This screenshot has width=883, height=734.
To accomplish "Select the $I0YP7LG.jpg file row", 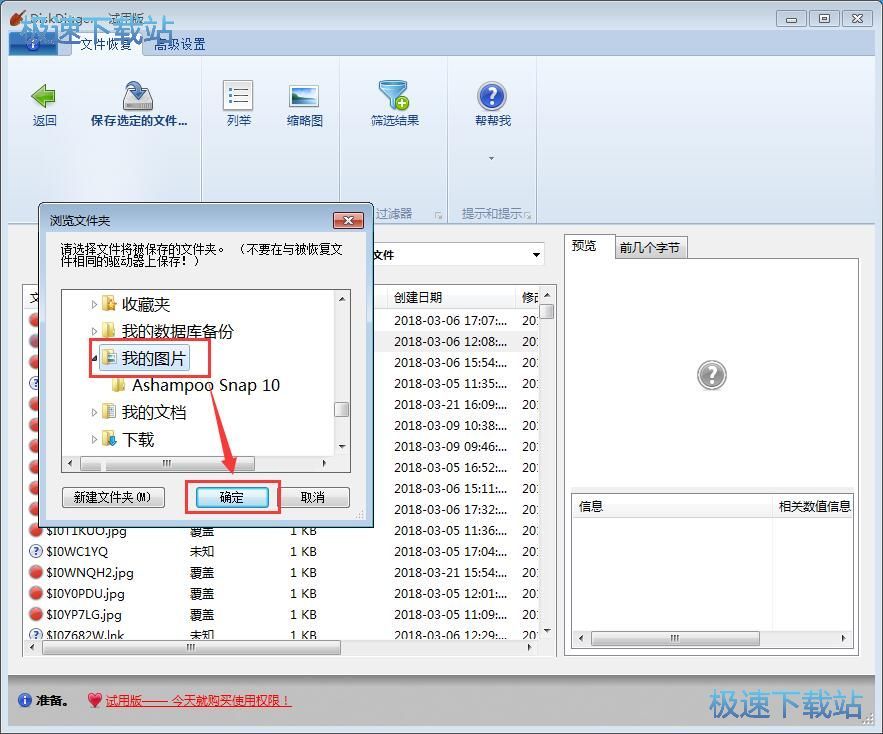I will pos(282,614).
